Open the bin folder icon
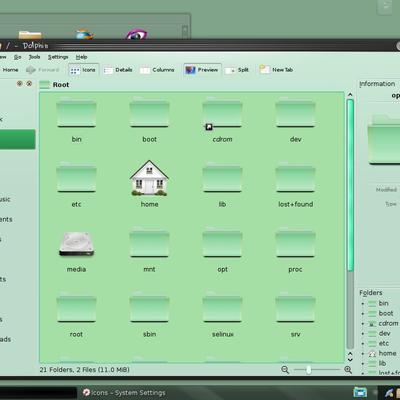Viewport: 400px width, 400px height. coord(76,113)
